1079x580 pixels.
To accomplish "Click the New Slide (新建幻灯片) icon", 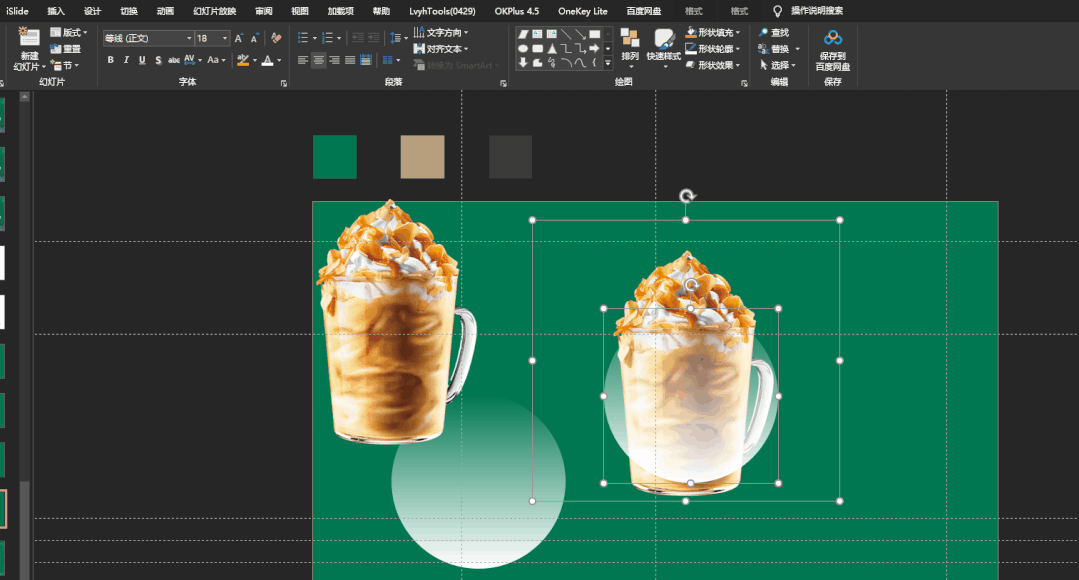I will coord(29,38).
